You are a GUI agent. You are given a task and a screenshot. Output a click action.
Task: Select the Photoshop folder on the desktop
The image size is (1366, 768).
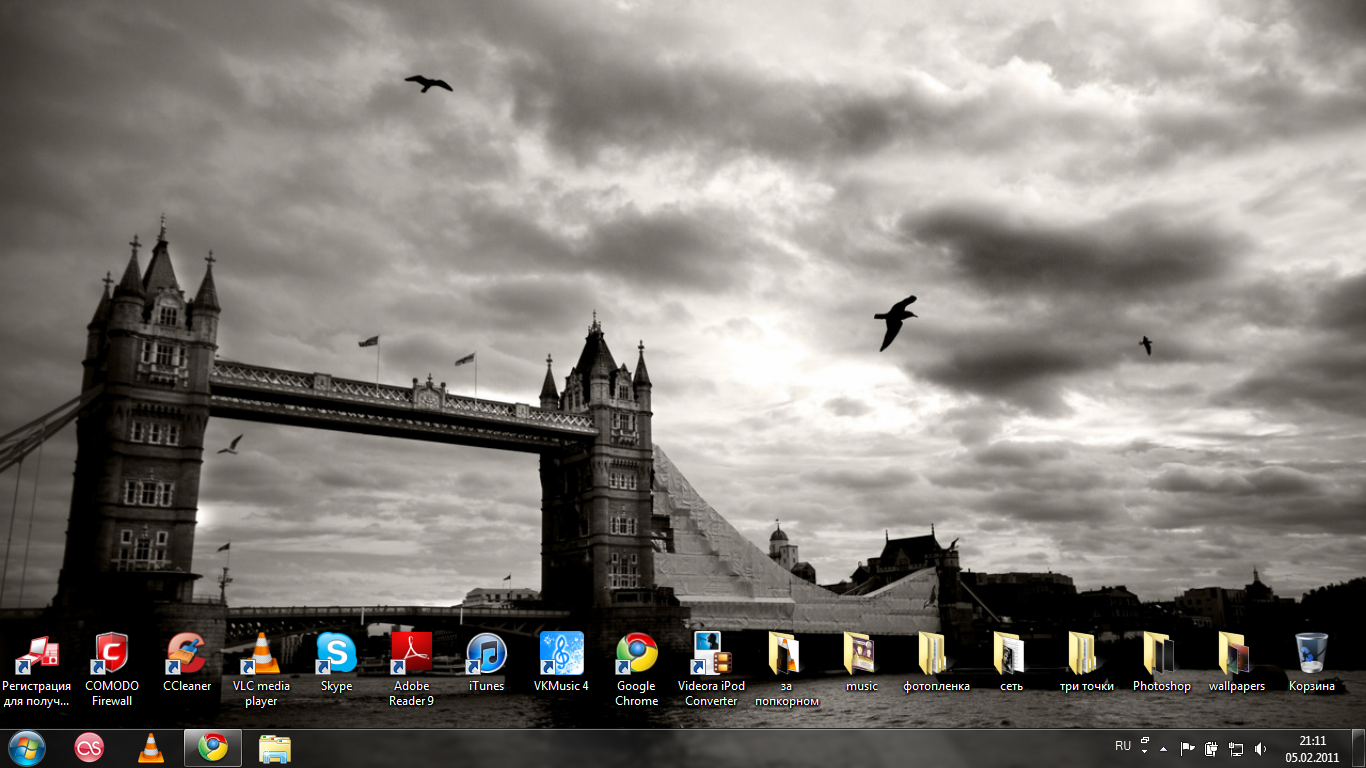point(1161,663)
